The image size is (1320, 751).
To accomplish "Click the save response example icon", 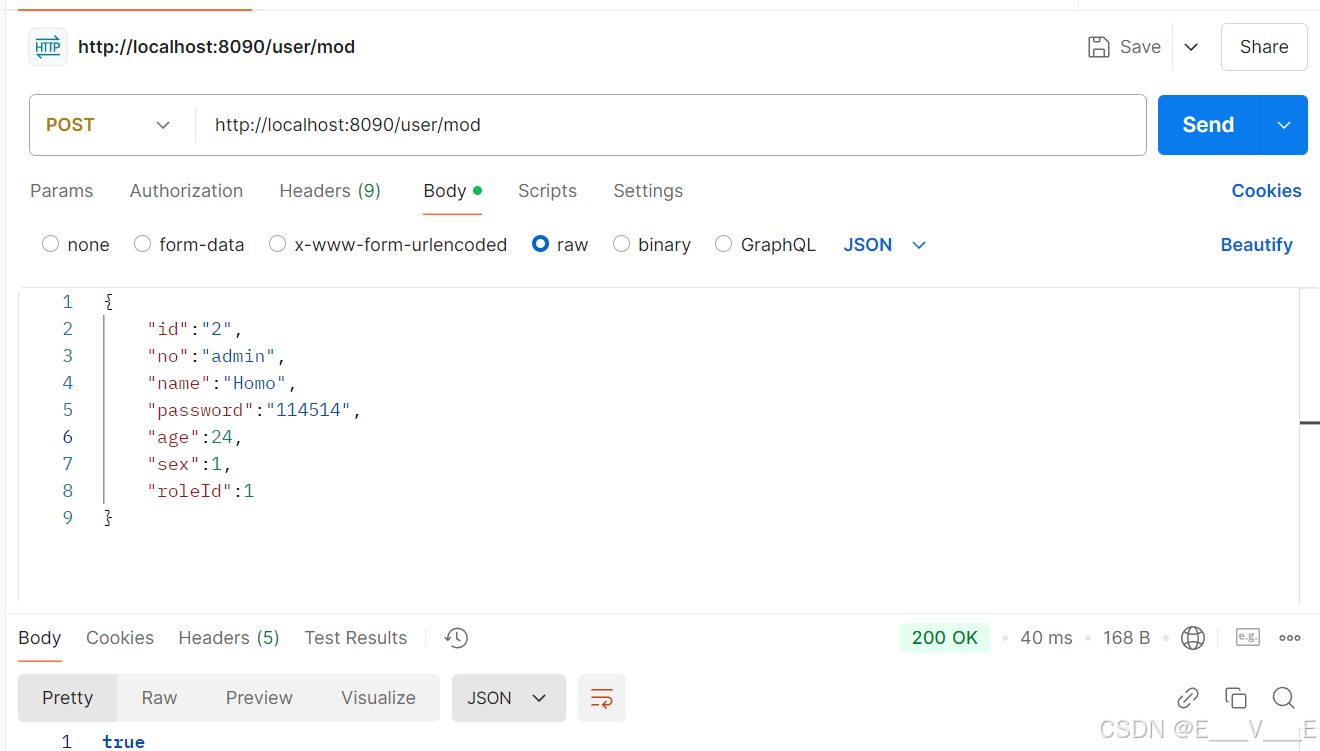I will tap(1247, 637).
